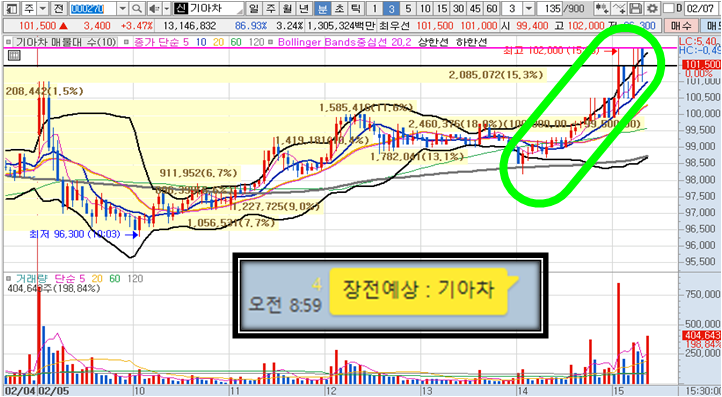Select the 초 second chart tab
Viewport: 722px width, 397px height.
[x=339, y=8]
